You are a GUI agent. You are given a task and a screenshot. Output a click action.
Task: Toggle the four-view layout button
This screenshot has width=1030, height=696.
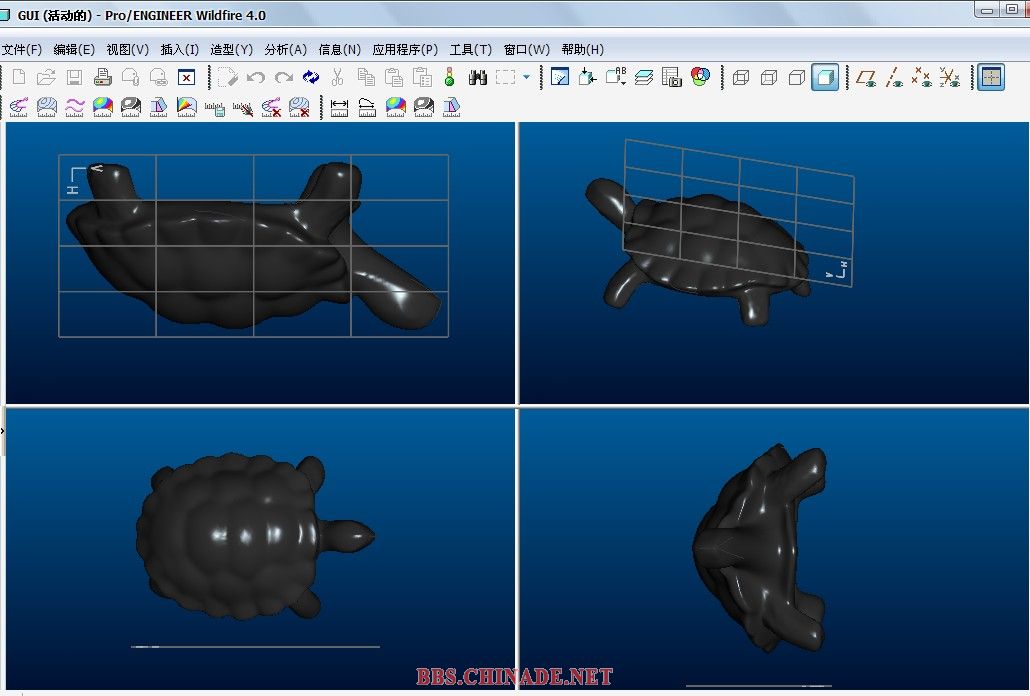[991, 77]
